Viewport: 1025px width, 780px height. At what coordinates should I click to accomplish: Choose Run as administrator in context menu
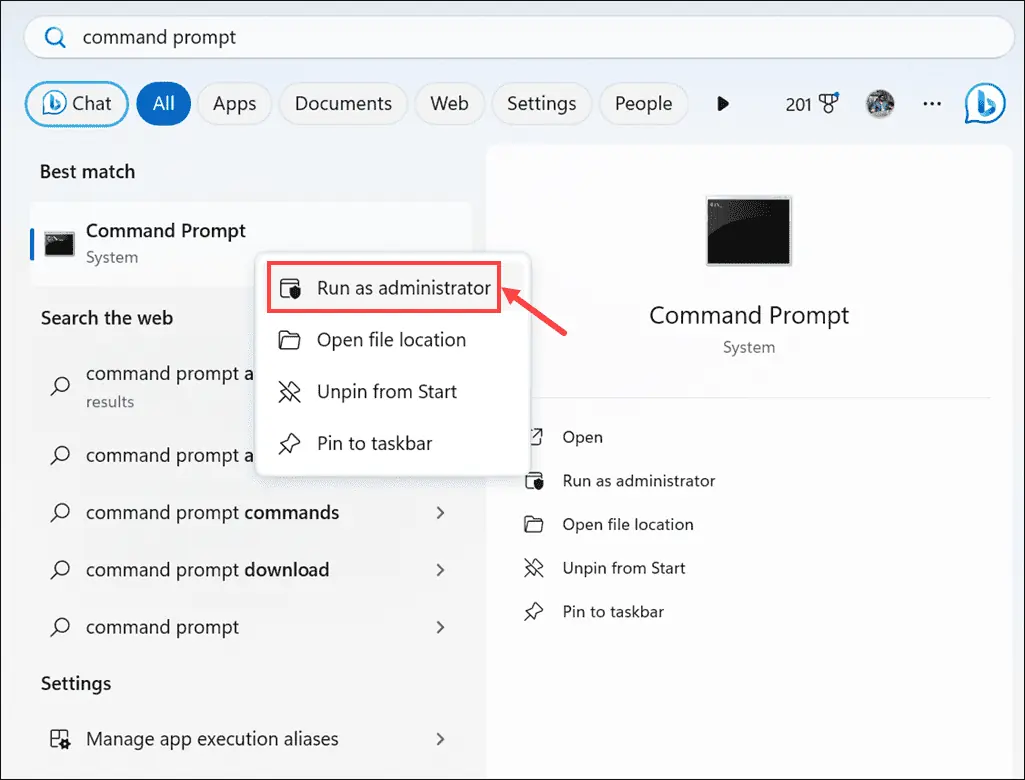[384, 288]
